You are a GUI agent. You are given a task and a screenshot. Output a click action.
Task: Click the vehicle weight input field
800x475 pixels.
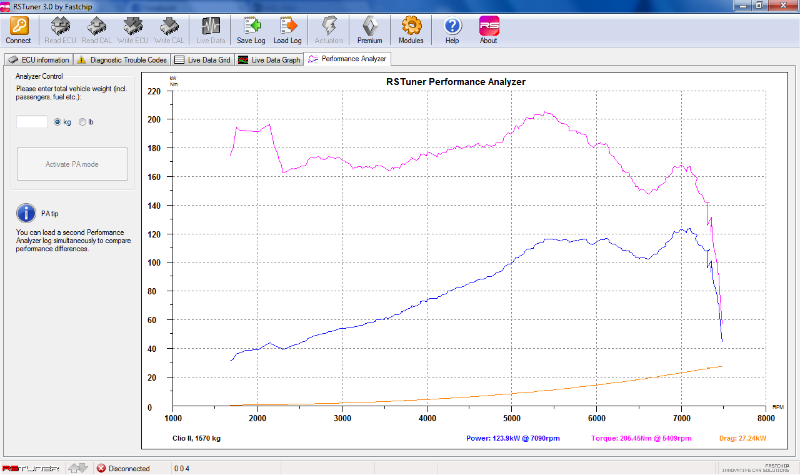point(32,122)
